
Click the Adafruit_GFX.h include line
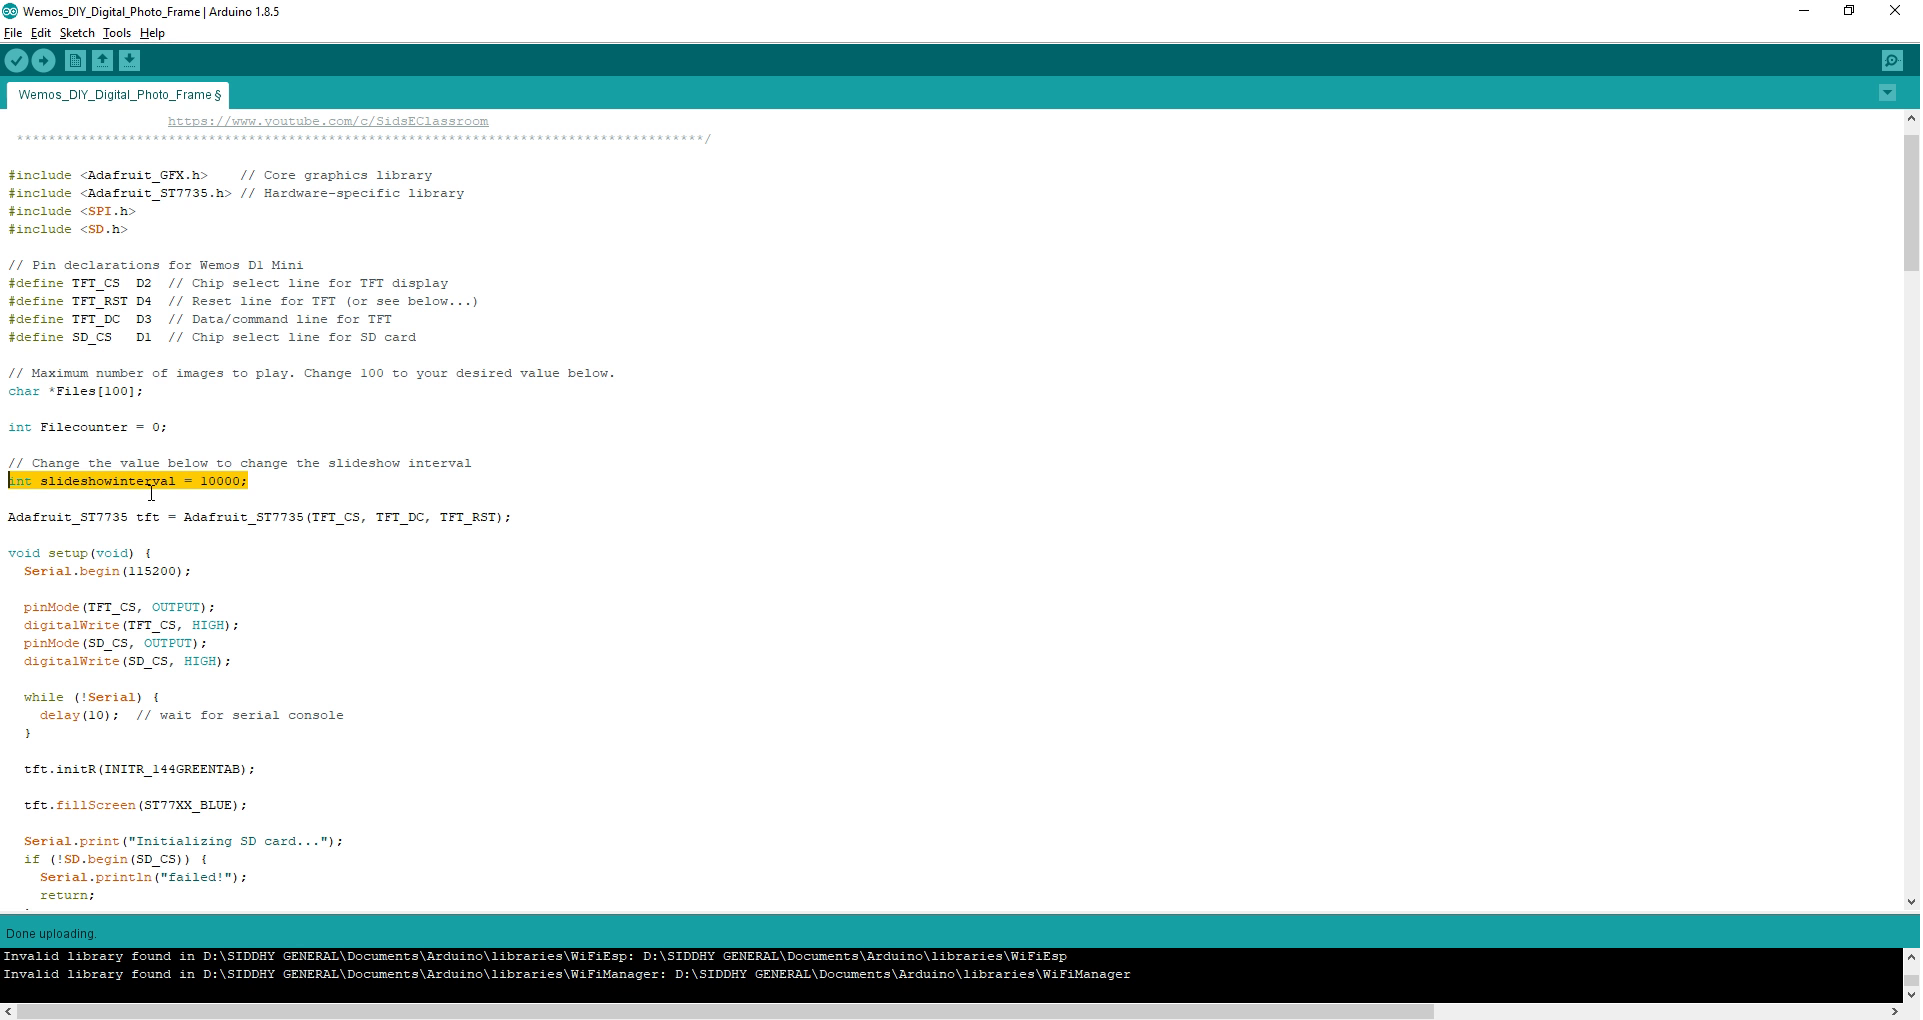tap(220, 175)
